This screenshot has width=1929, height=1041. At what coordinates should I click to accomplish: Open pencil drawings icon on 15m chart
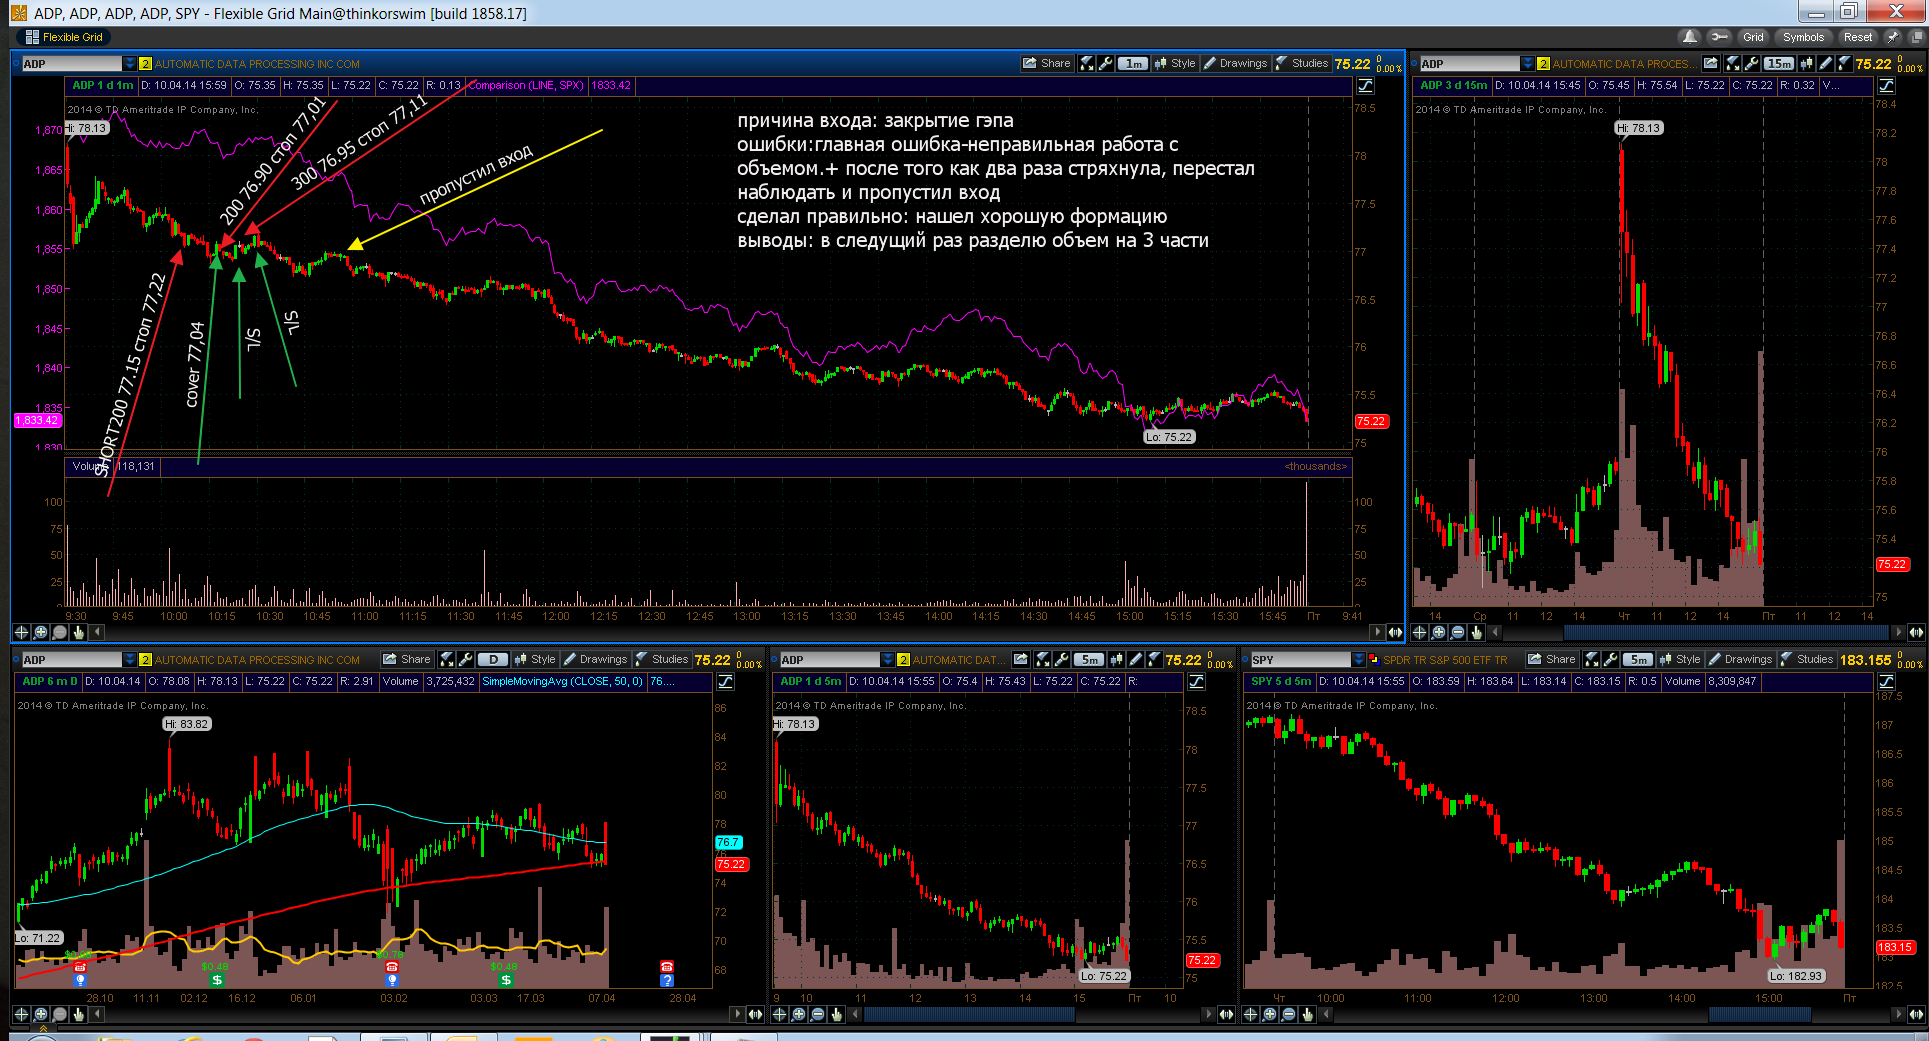point(1826,63)
